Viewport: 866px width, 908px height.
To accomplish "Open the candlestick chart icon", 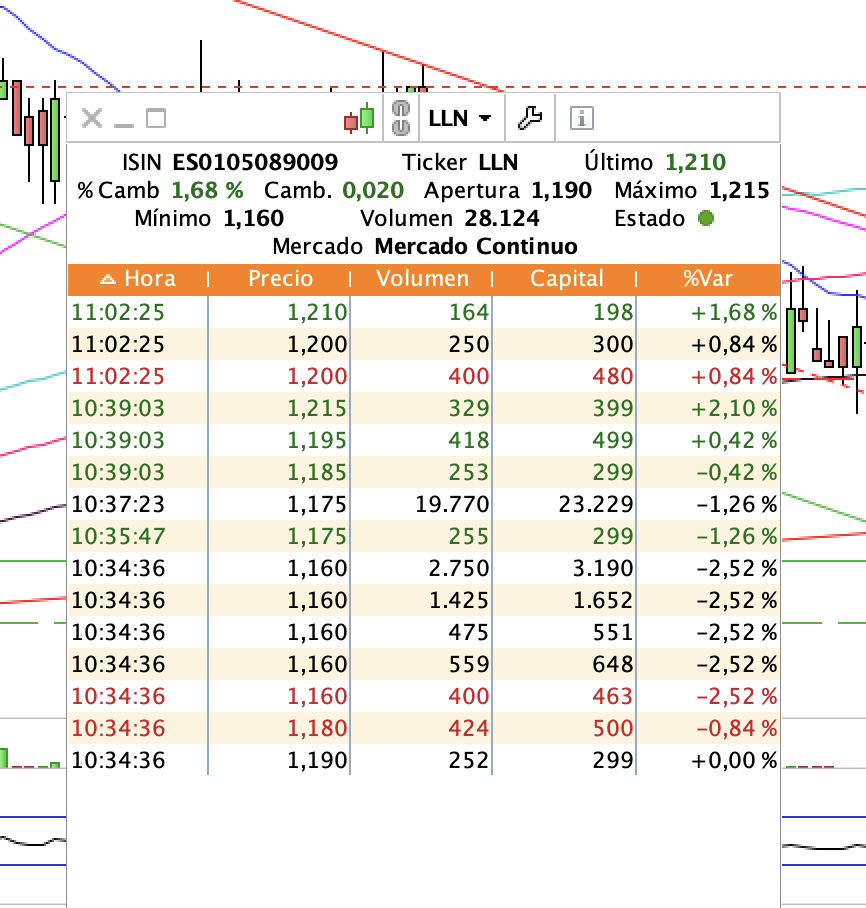I will [359, 118].
